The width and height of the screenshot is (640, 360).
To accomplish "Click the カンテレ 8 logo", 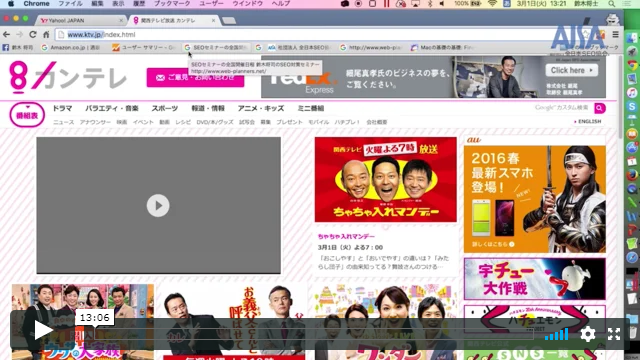I will tap(68, 76).
